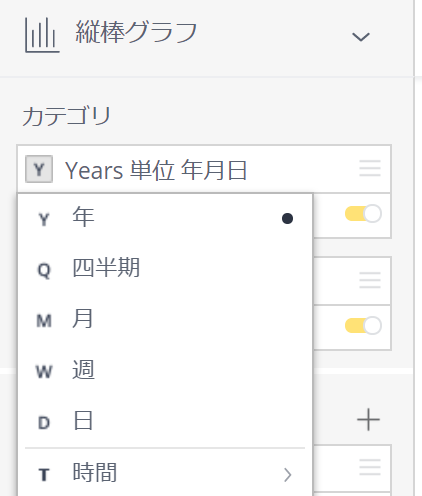The image size is (422, 496).
Task: Select 年 from the date level menu
Action: pyautogui.click(x=165, y=218)
